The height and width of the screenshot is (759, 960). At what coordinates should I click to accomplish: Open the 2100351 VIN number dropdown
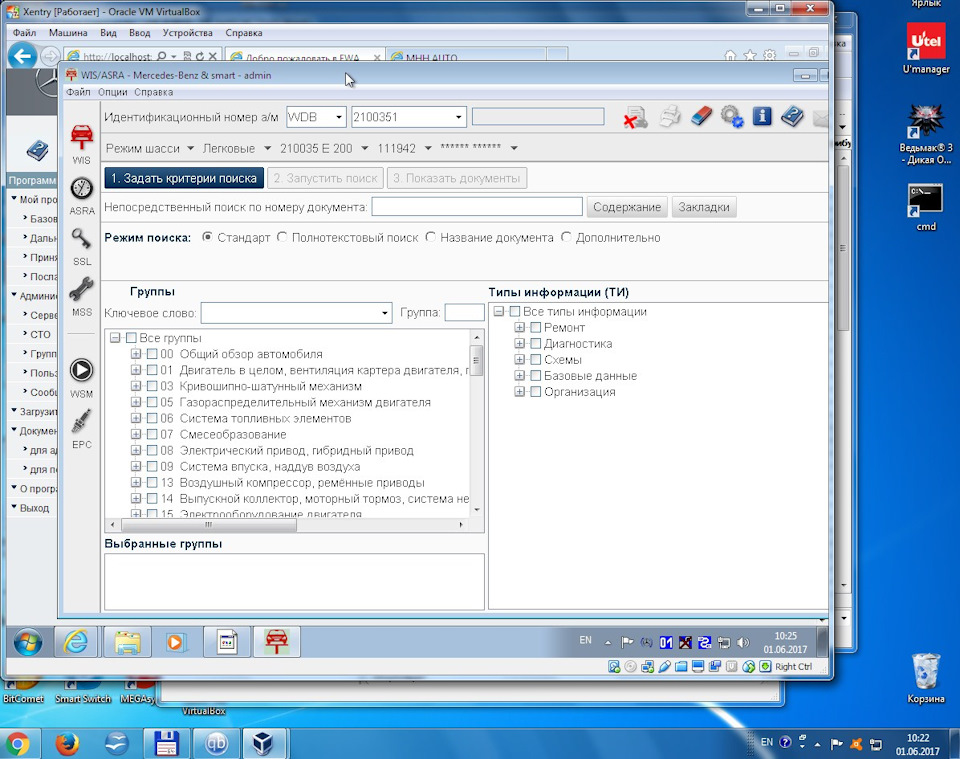pyautogui.click(x=458, y=117)
